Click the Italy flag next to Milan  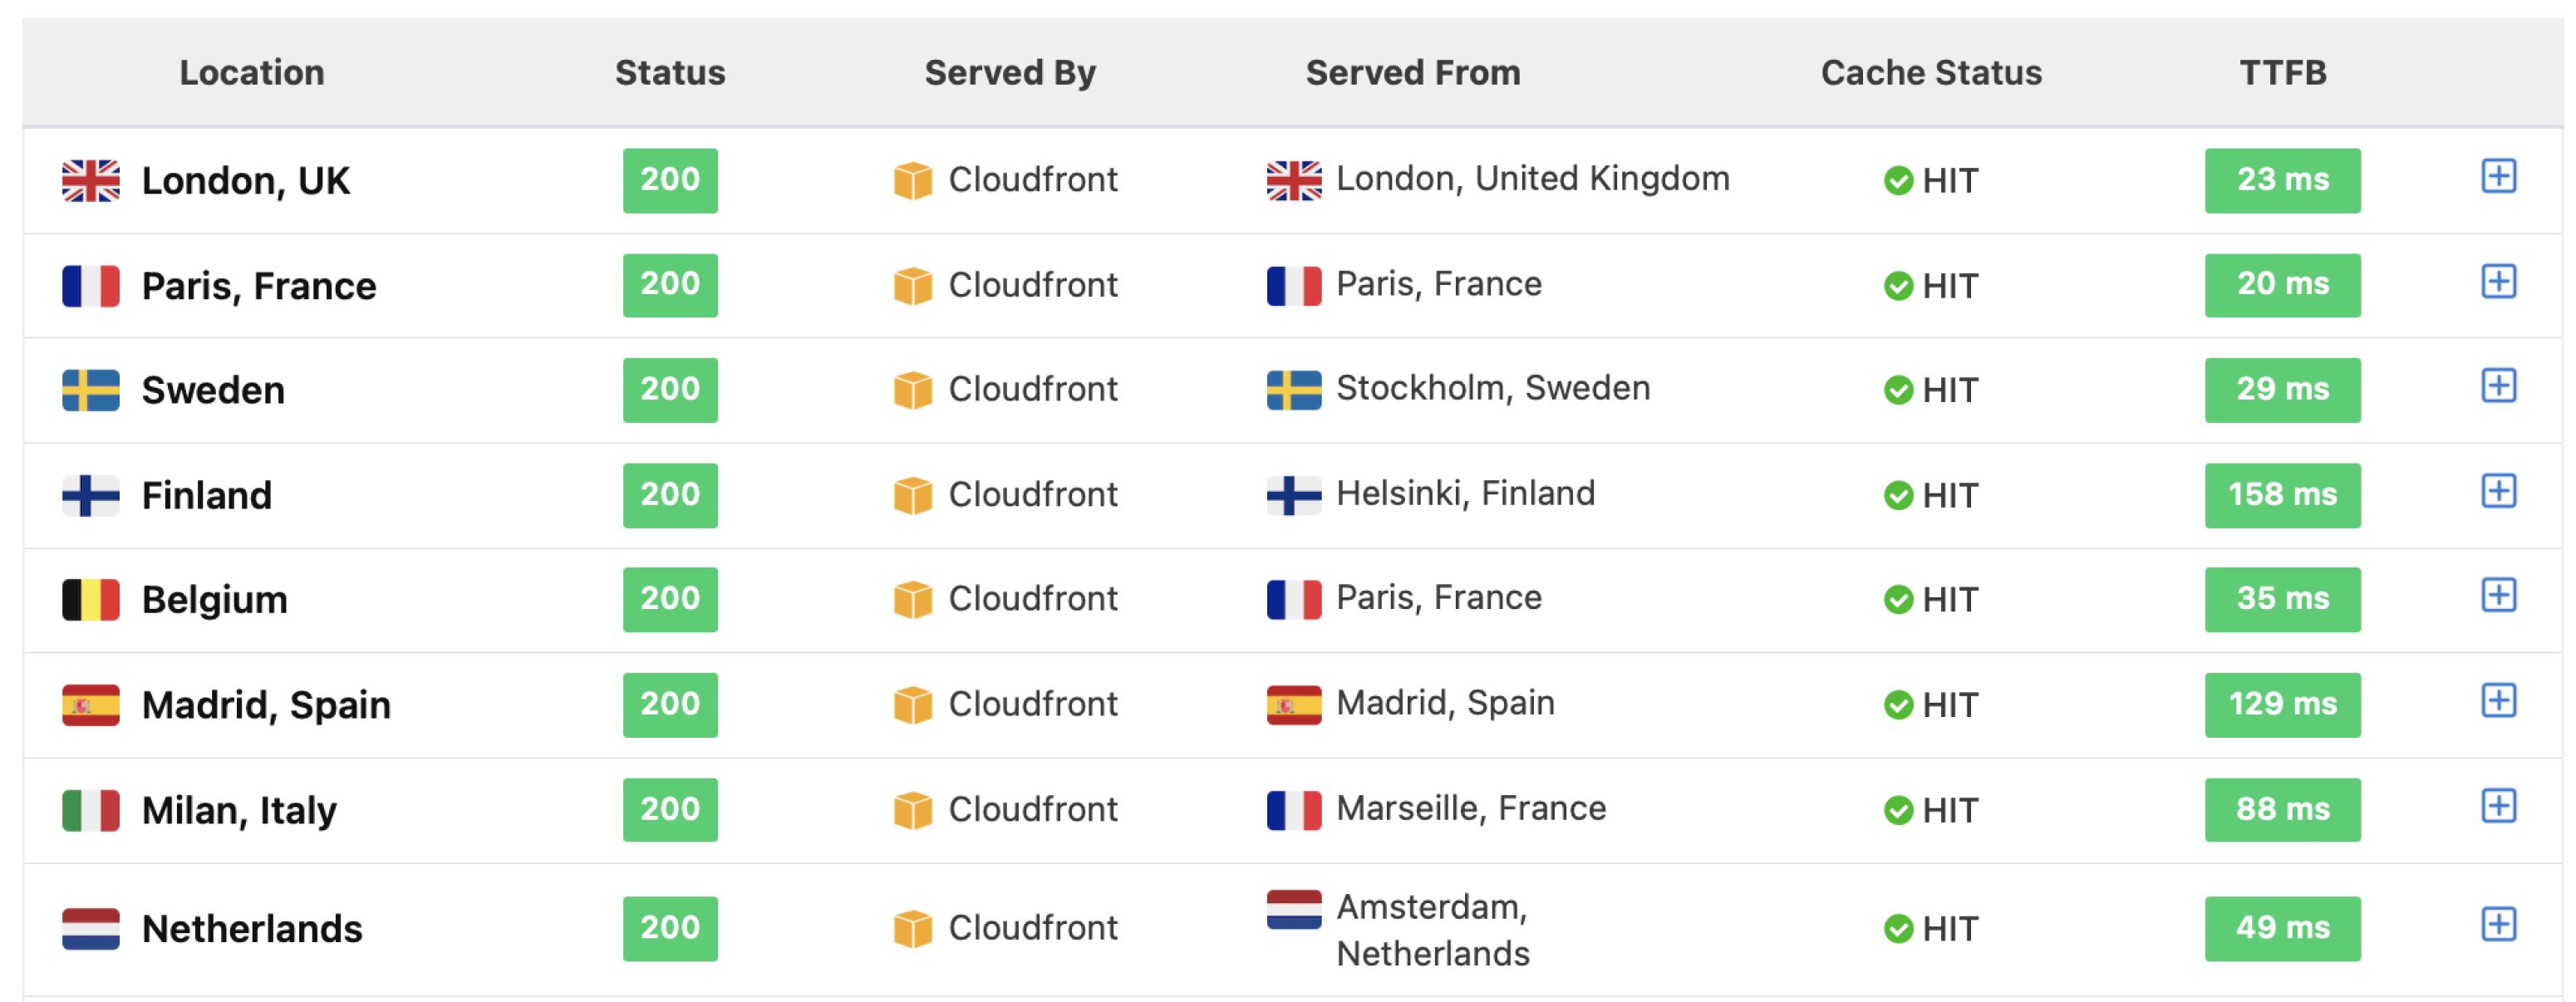click(91, 810)
